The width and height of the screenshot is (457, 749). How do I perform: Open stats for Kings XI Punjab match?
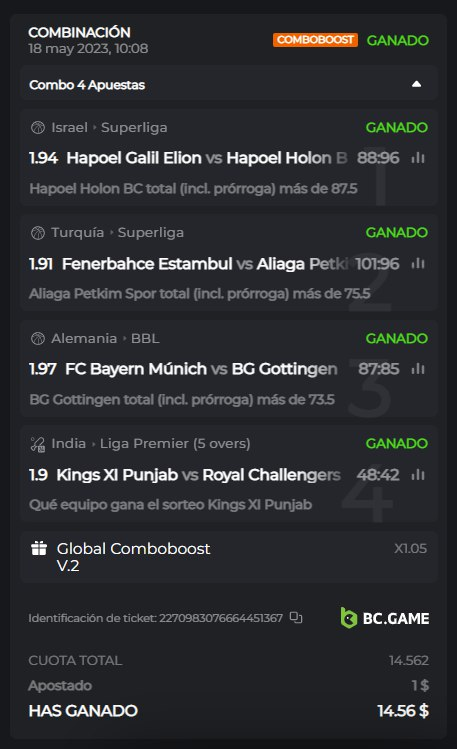point(418,475)
